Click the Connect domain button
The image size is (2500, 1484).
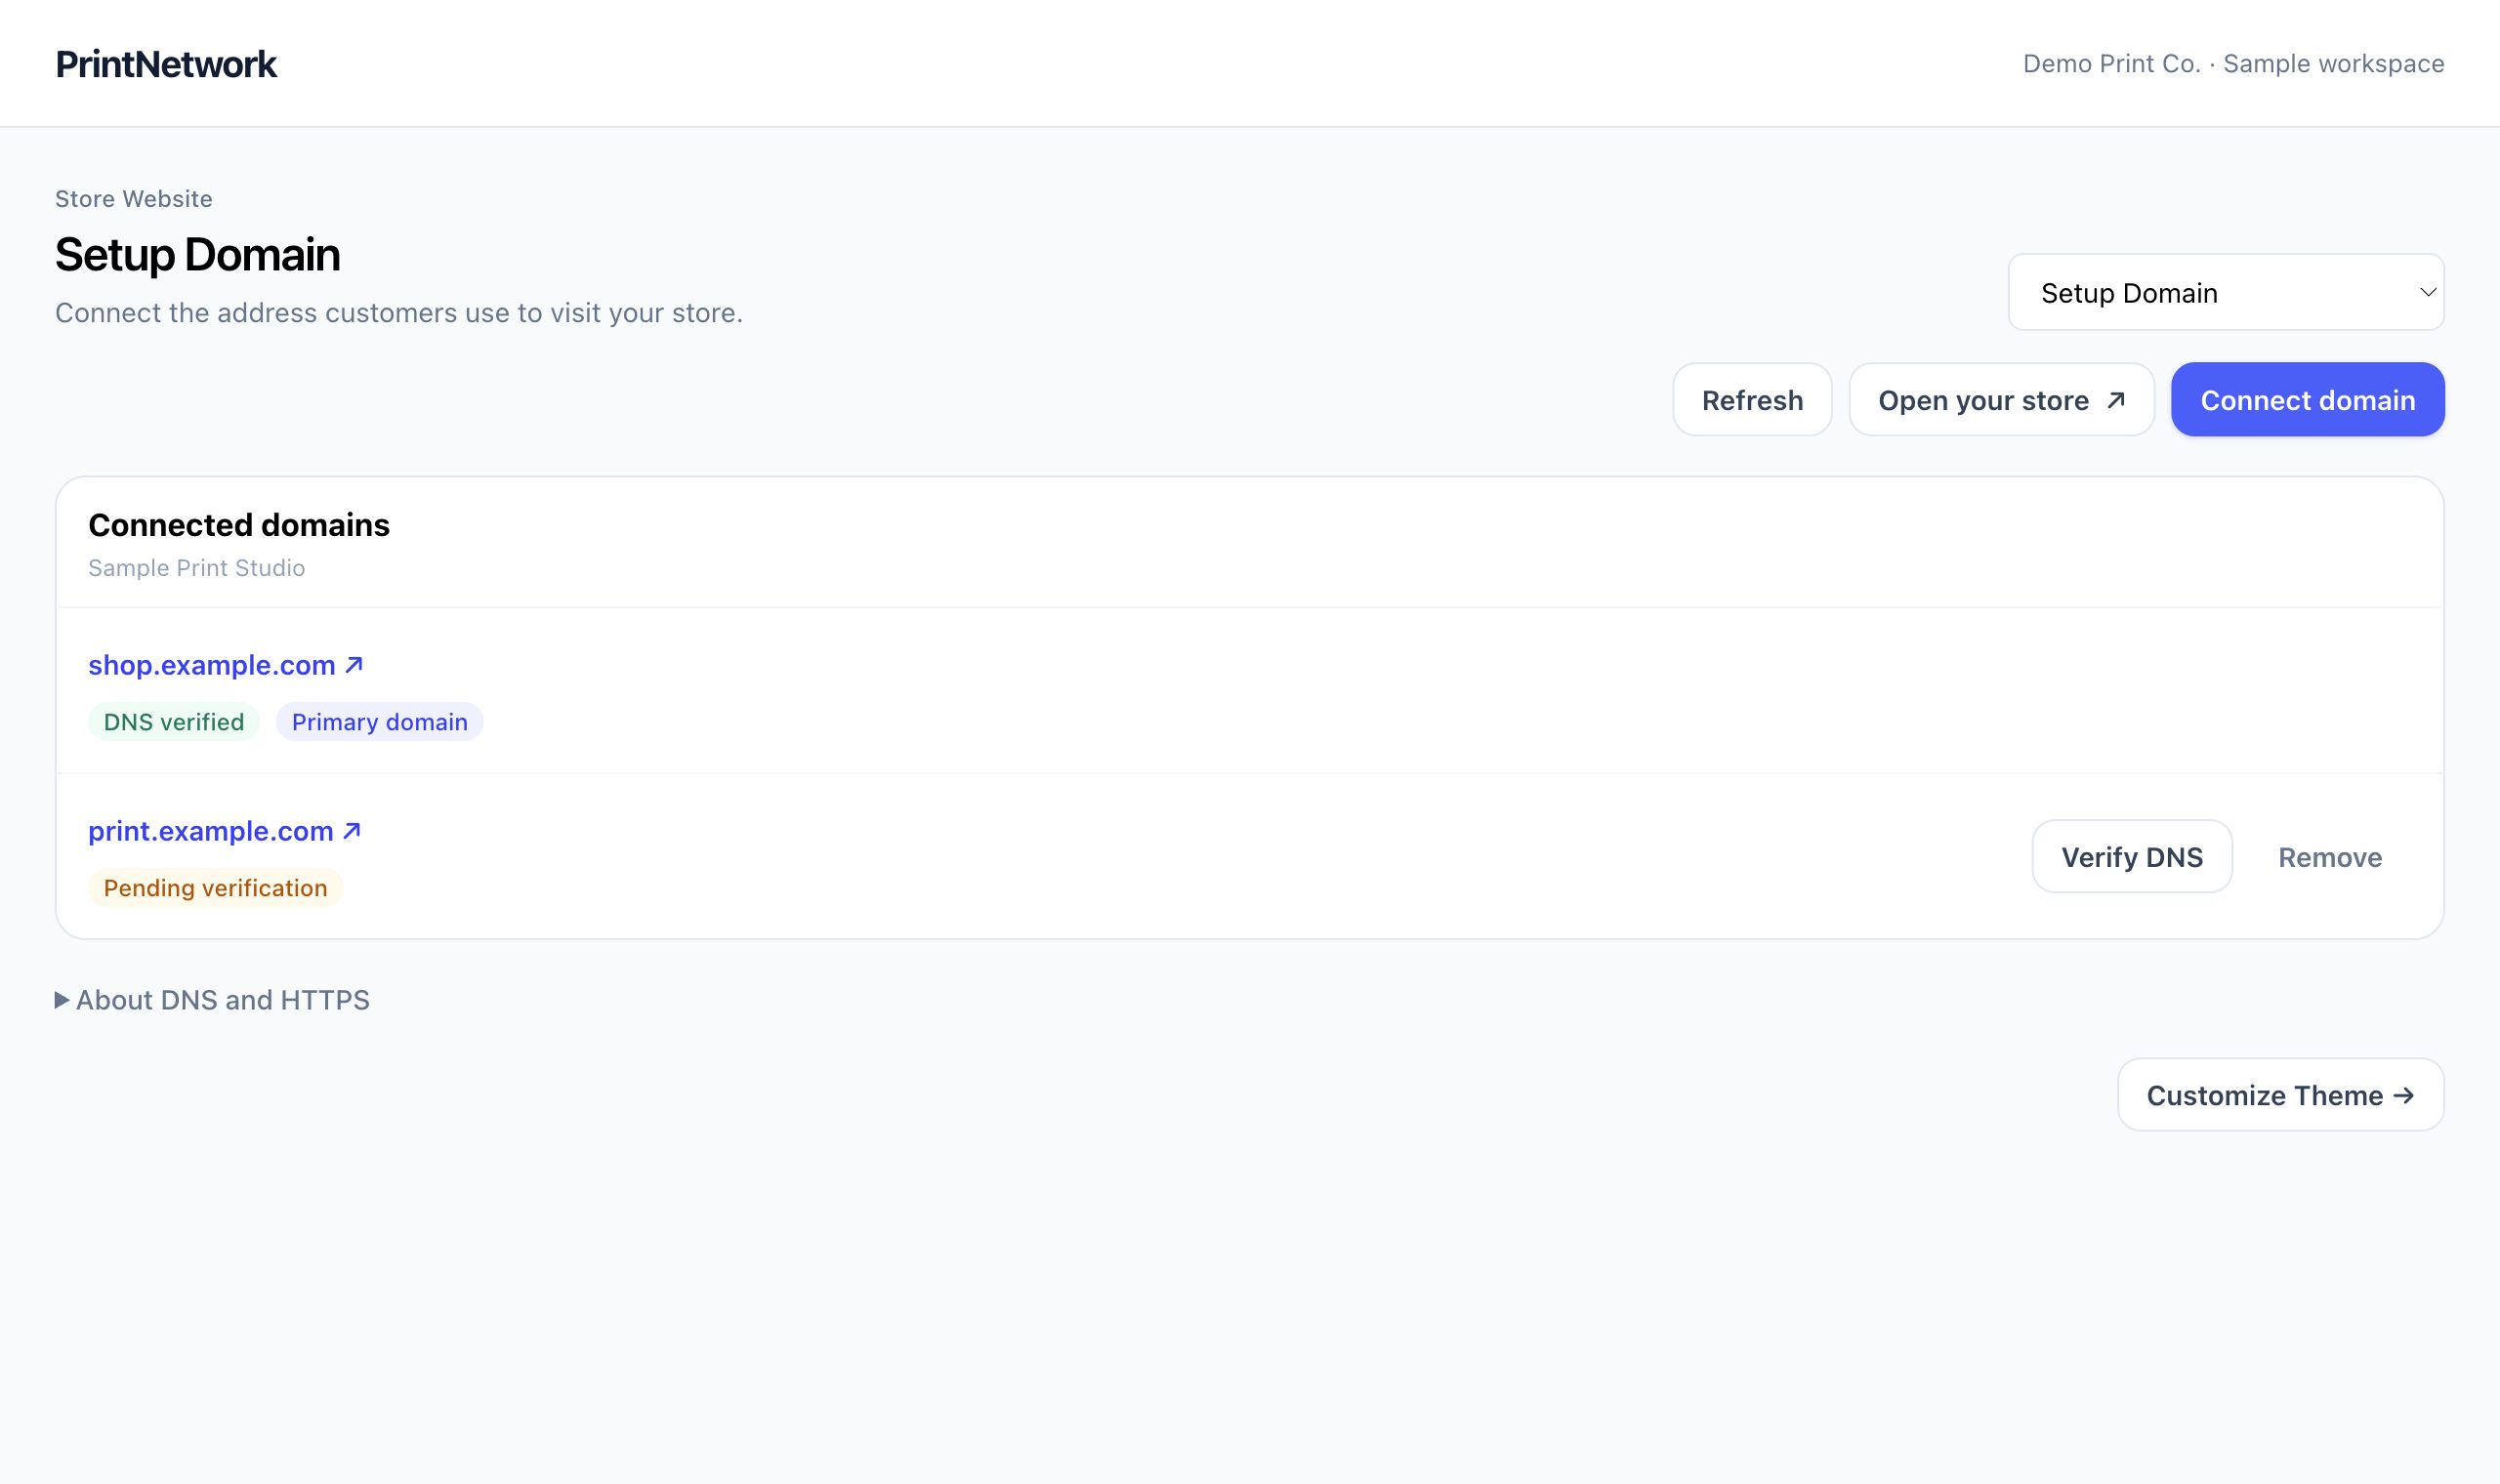2307,400
